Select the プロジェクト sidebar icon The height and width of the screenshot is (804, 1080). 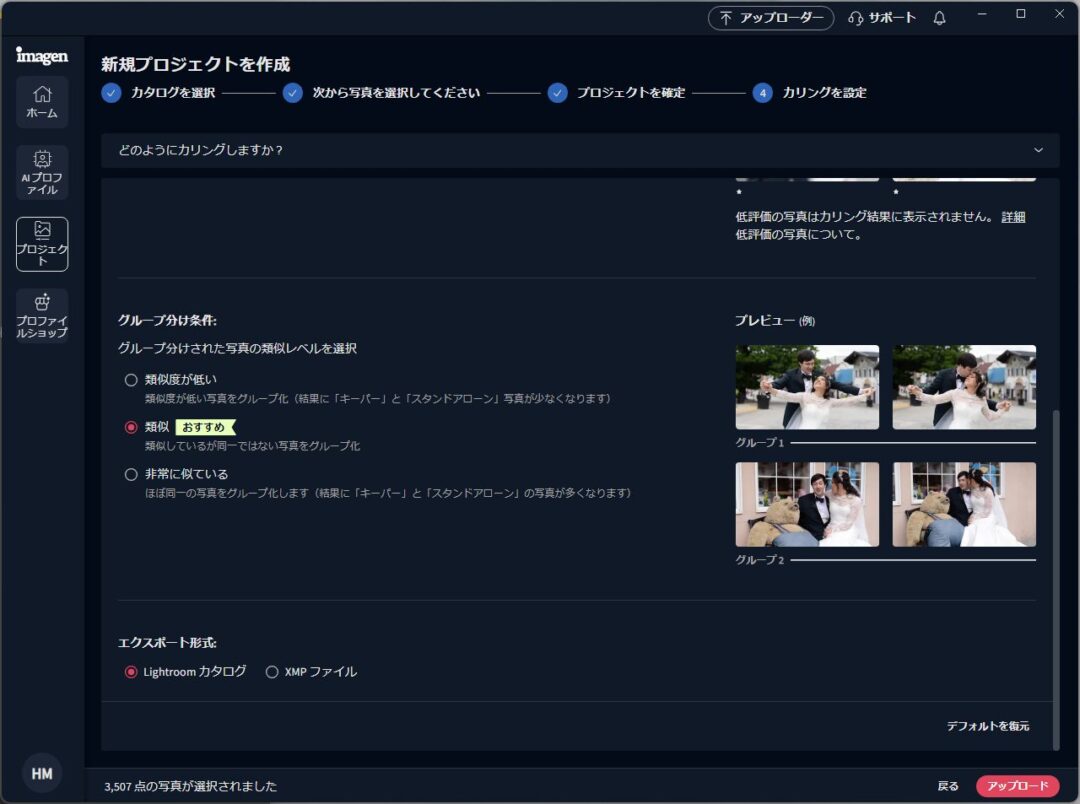pyautogui.click(x=42, y=243)
